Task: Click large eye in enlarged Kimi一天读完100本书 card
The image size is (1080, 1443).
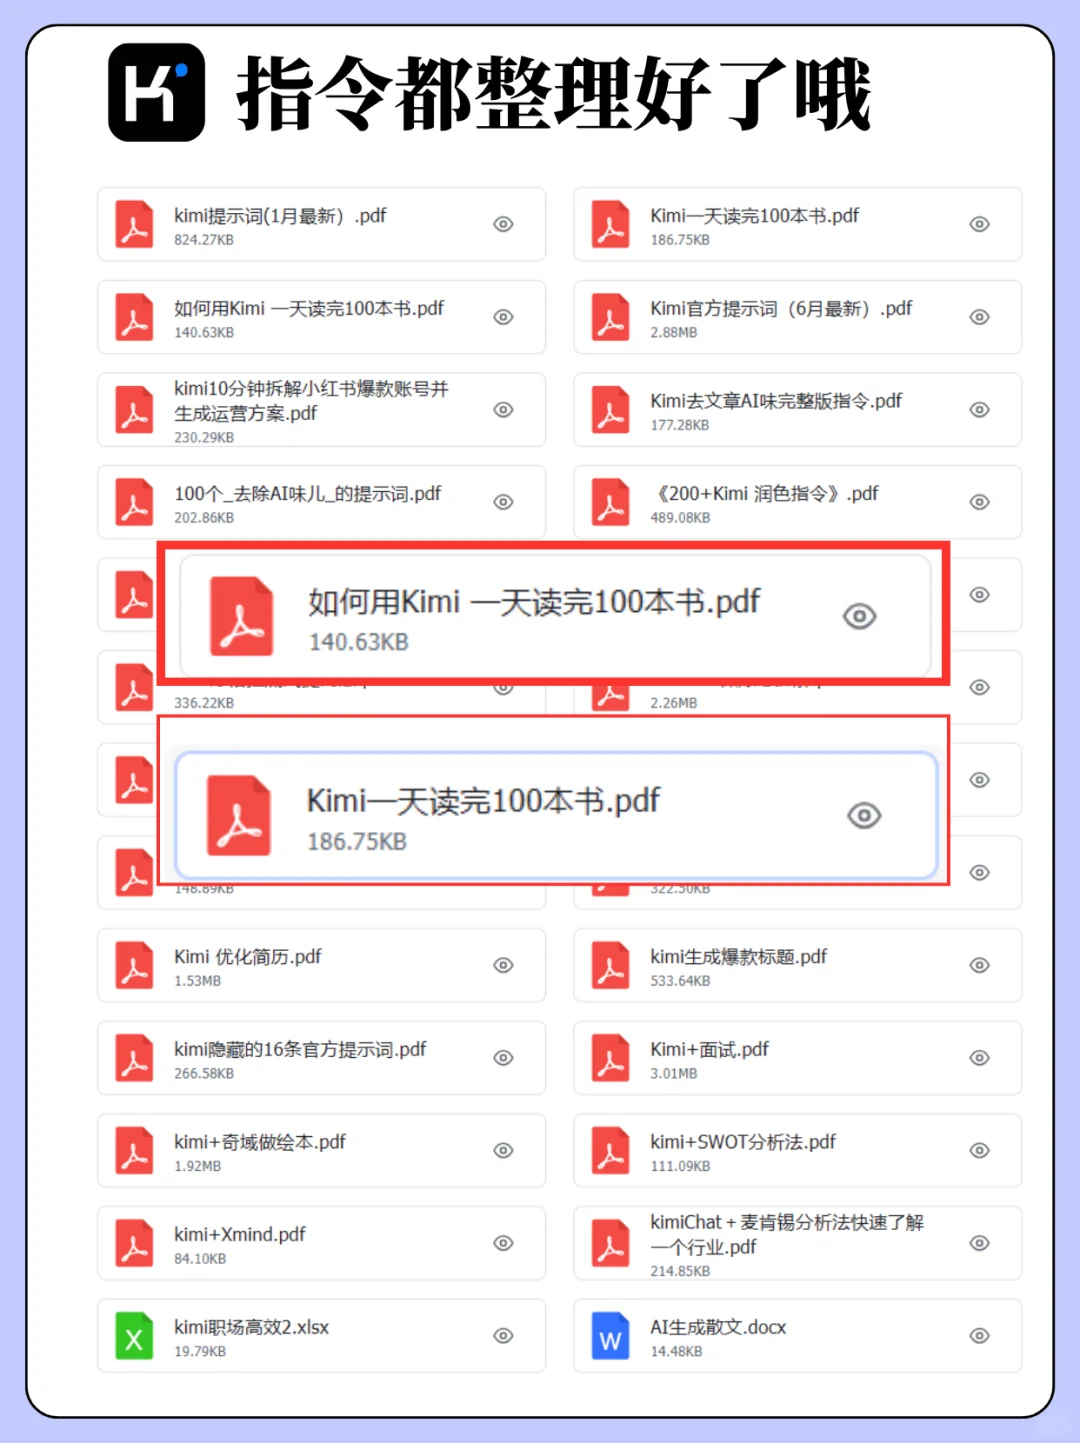Action: (x=864, y=815)
